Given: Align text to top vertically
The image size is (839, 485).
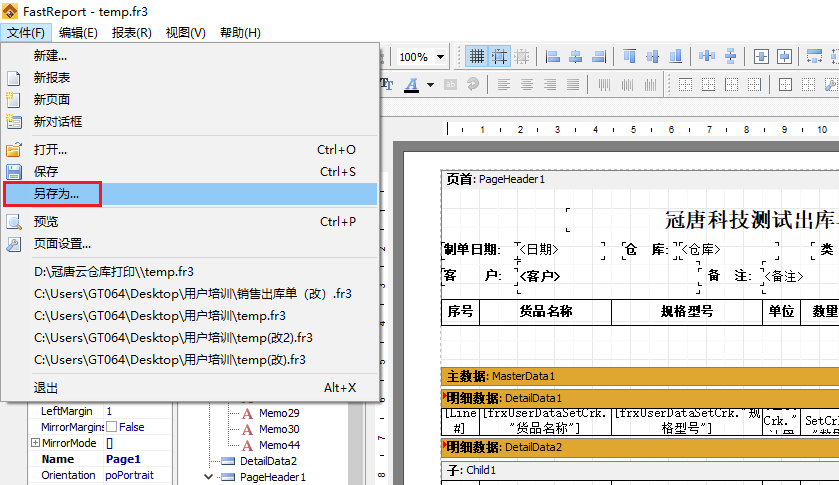Looking at the screenshot, I should 604,85.
